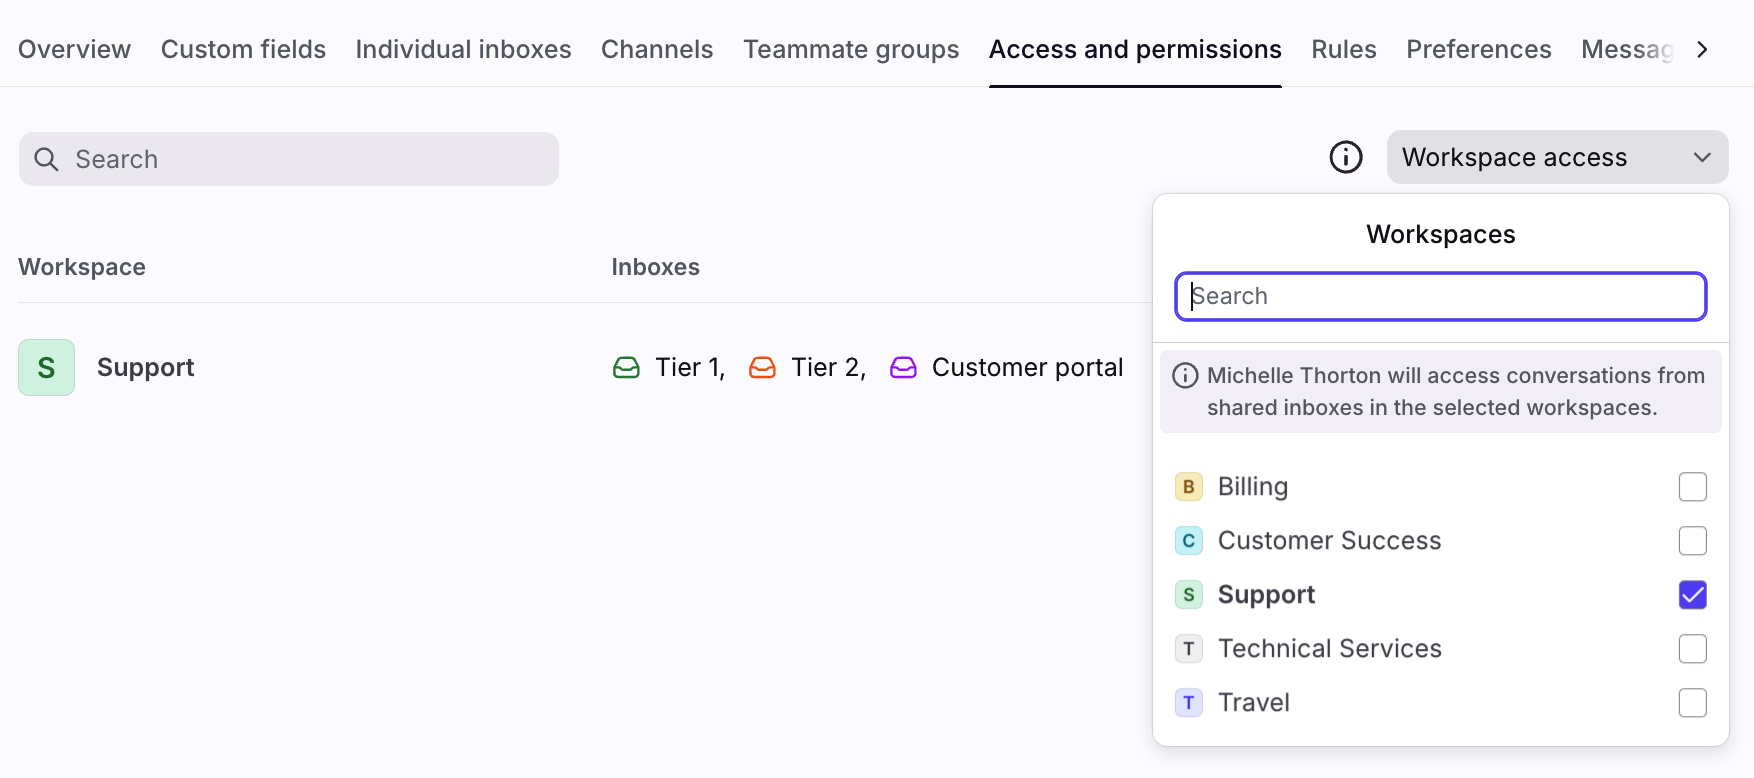Go to the Individual inboxes tab
Viewport: 1754px width, 778px height.
463,49
